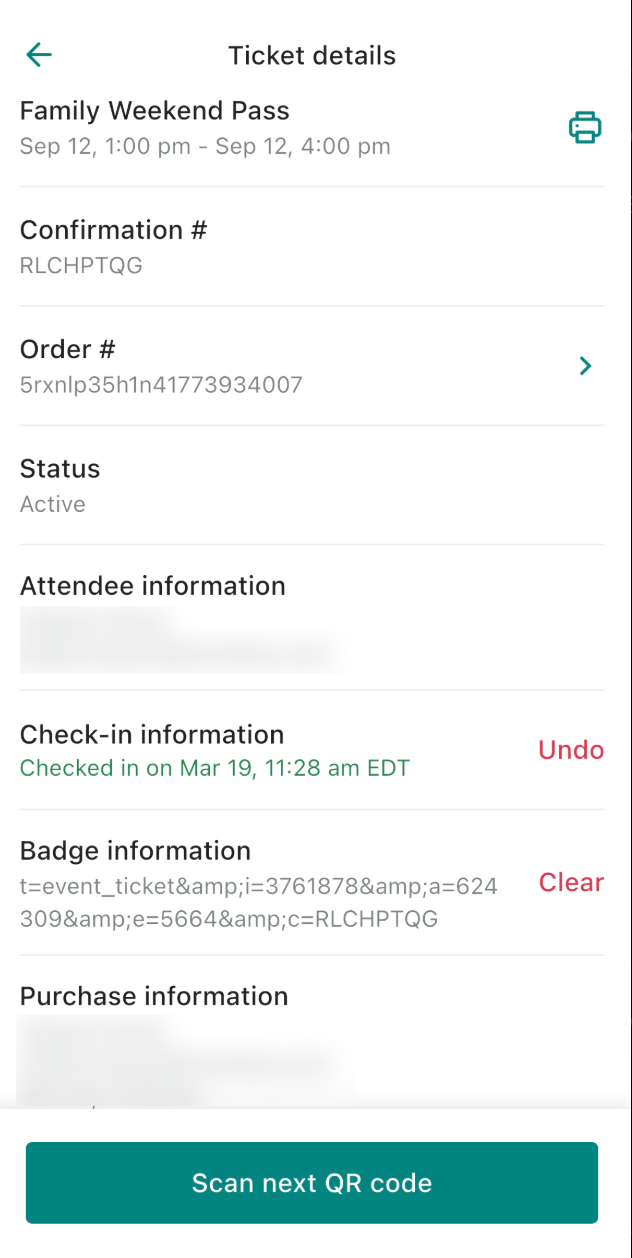The height and width of the screenshot is (1258, 632).
Task: Select the Check-in information heading
Action: tap(152, 734)
